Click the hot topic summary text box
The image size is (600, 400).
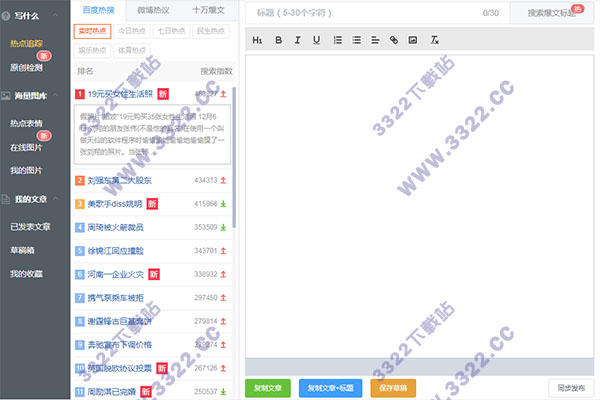tap(152, 134)
